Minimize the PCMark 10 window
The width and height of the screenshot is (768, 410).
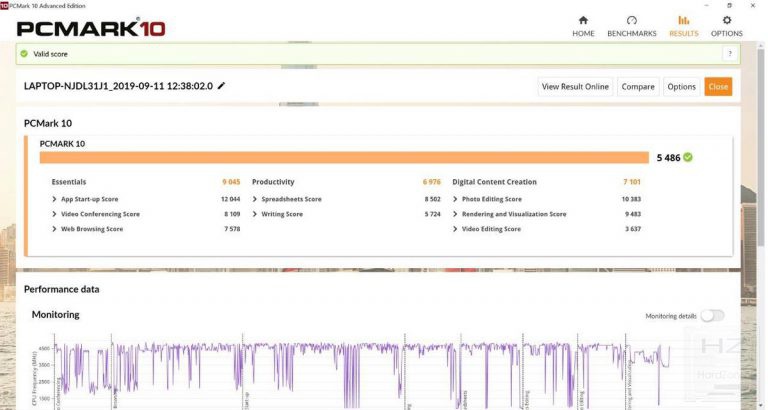pos(706,5)
